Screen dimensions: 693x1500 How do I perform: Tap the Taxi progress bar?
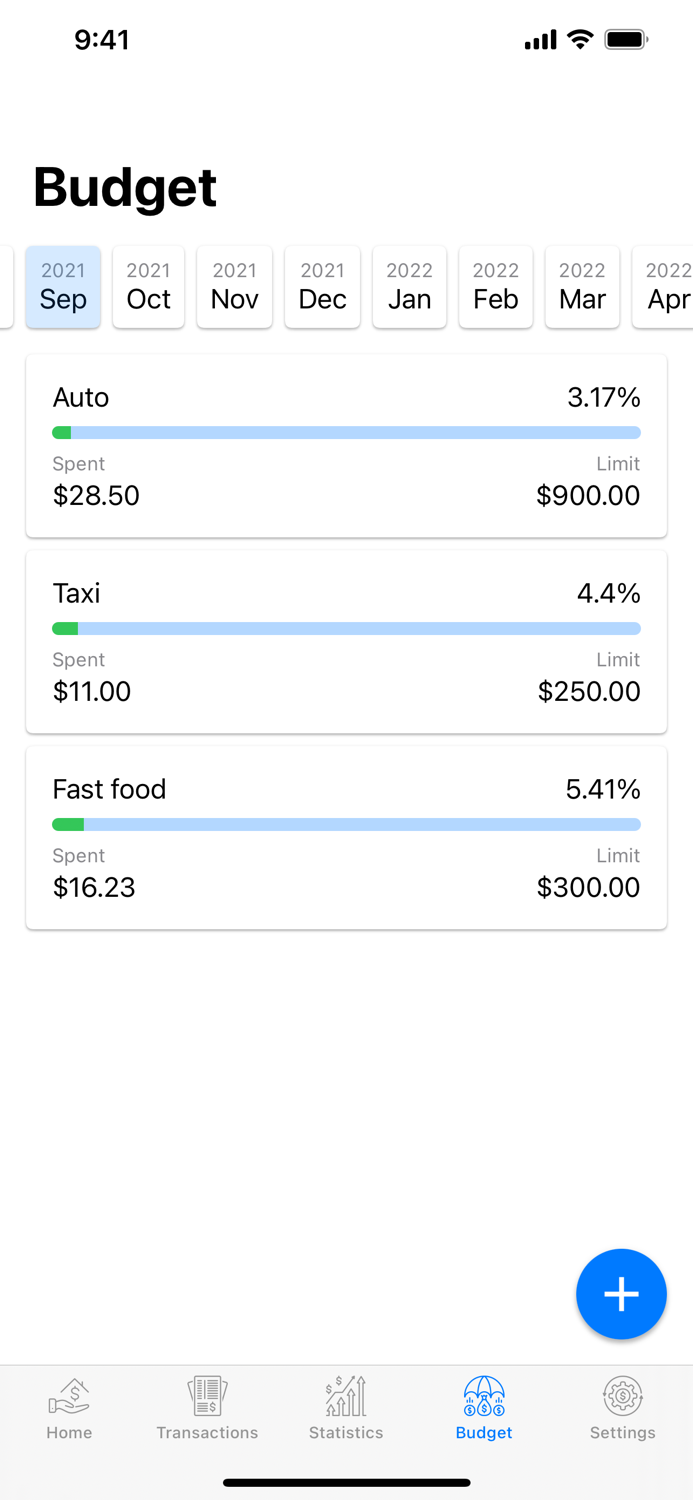[x=346, y=628]
